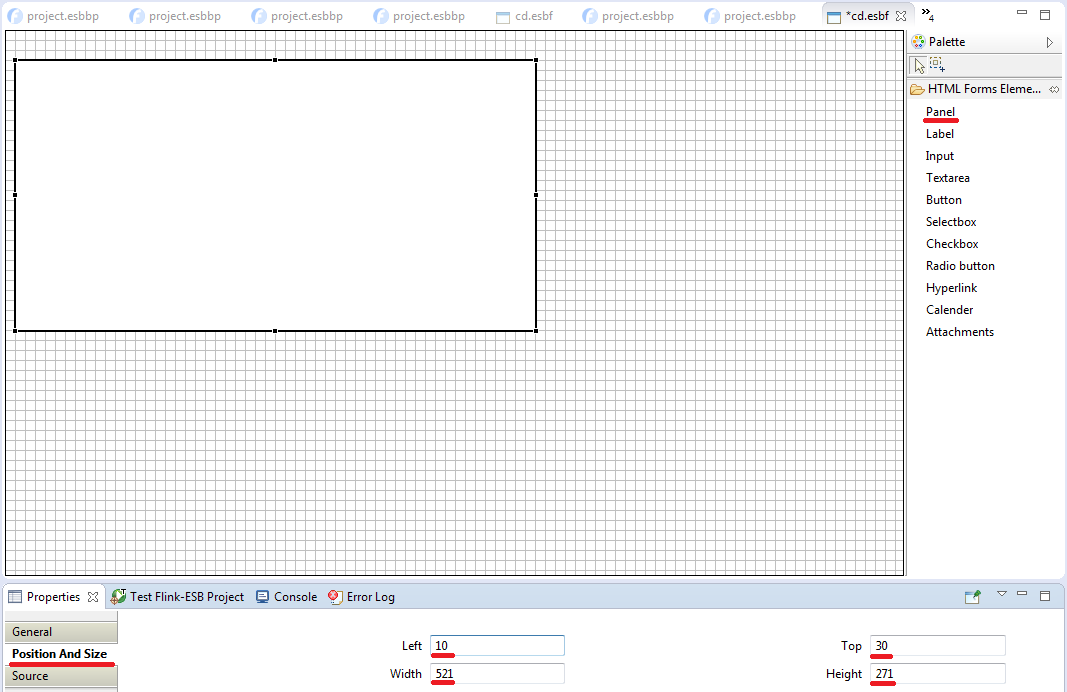Screen dimensions: 1067x692
Task: Activate the Marquee selection tool
Action: click(937, 66)
